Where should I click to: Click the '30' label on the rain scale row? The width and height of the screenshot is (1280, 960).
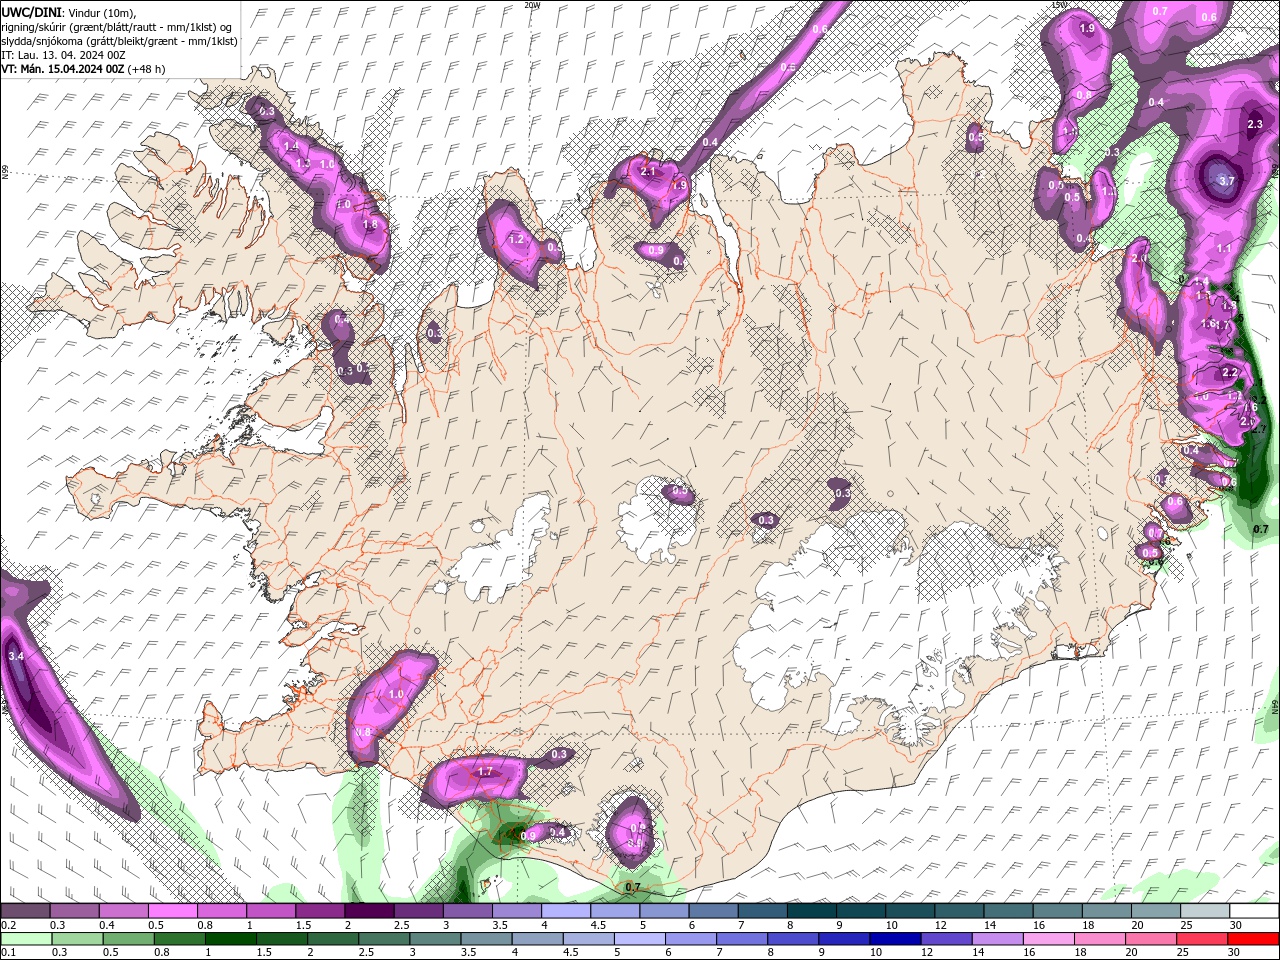pyautogui.click(x=1234, y=953)
